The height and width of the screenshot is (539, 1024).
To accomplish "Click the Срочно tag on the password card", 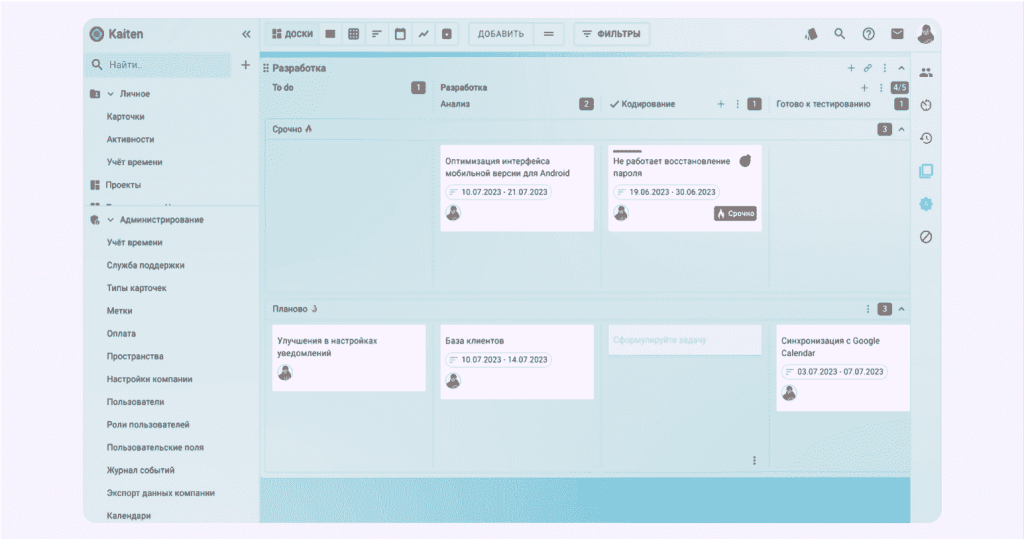I will [x=735, y=213].
